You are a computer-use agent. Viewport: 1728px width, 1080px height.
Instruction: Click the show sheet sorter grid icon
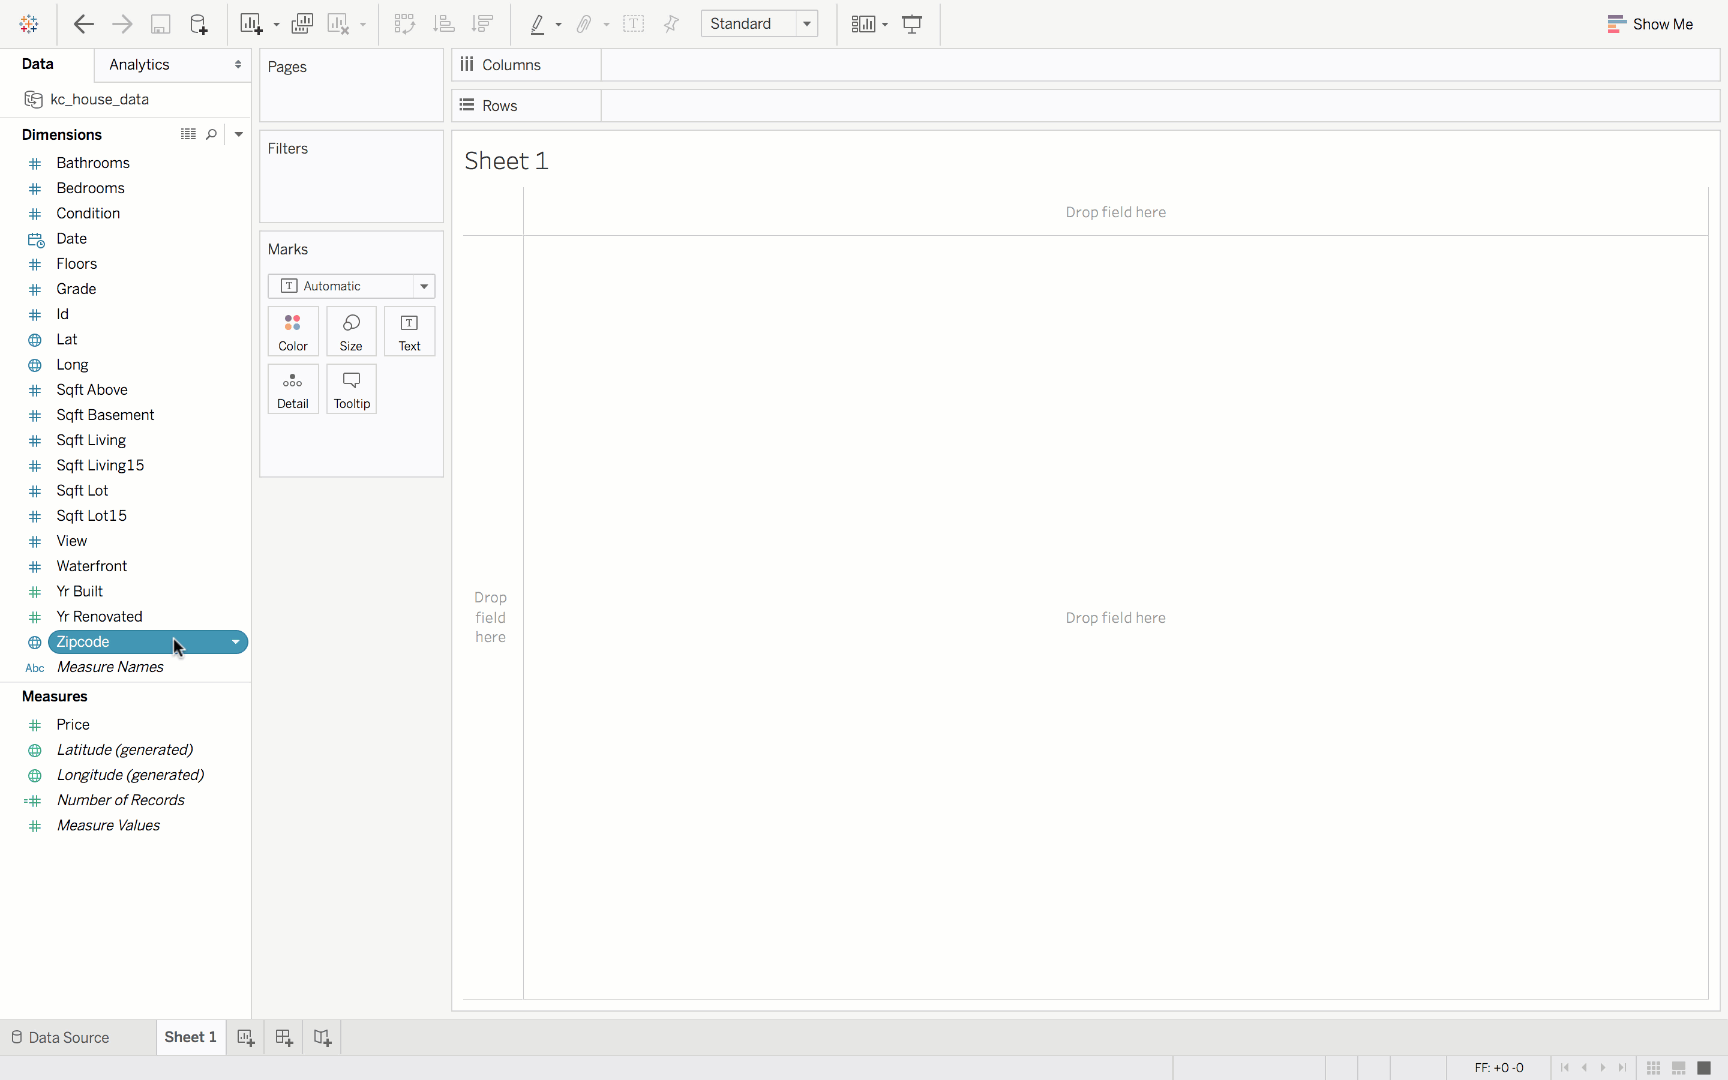pos(1653,1068)
